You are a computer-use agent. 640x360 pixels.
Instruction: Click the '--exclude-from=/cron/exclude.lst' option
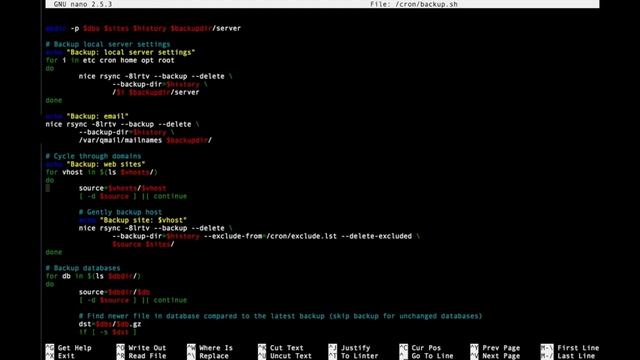[270, 236]
